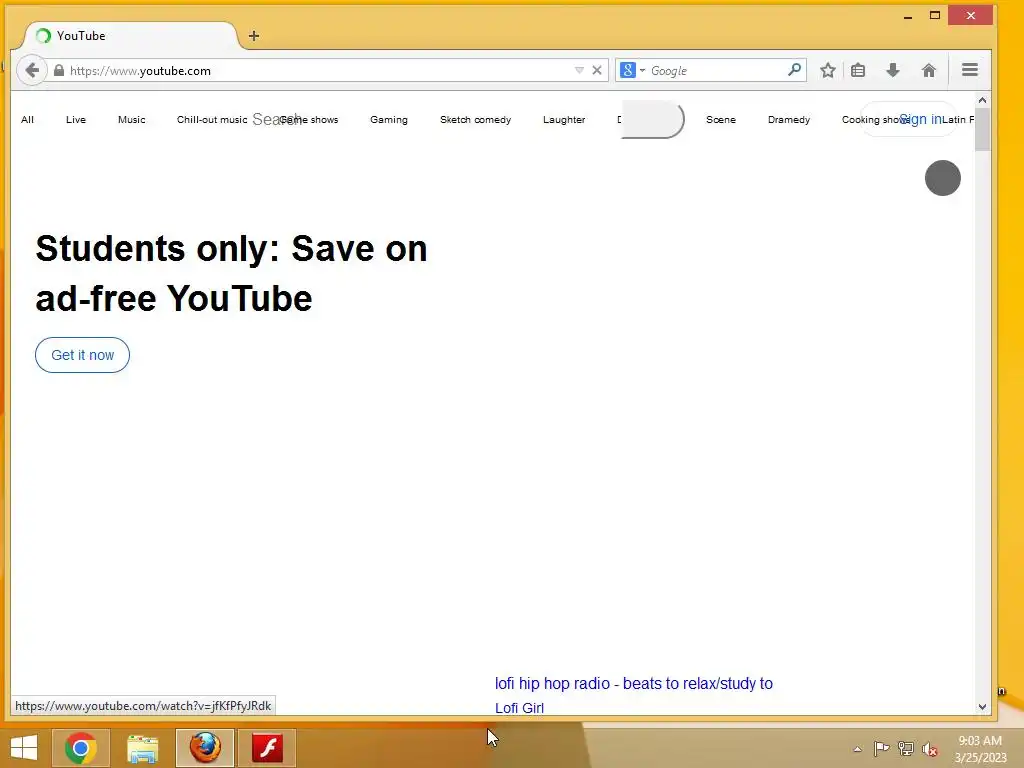The height and width of the screenshot is (768, 1024).
Task: Open the downloads arrow icon
Action: (x=893, y=71)
